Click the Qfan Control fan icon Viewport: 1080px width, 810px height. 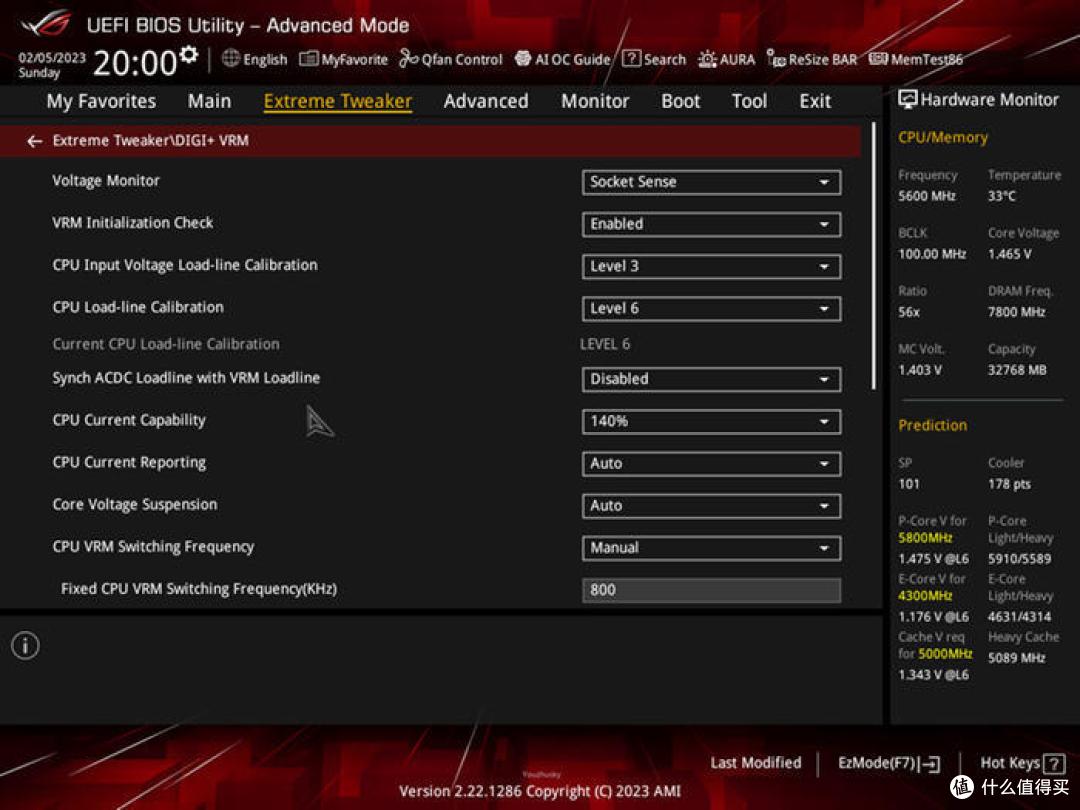pos(408,59)
